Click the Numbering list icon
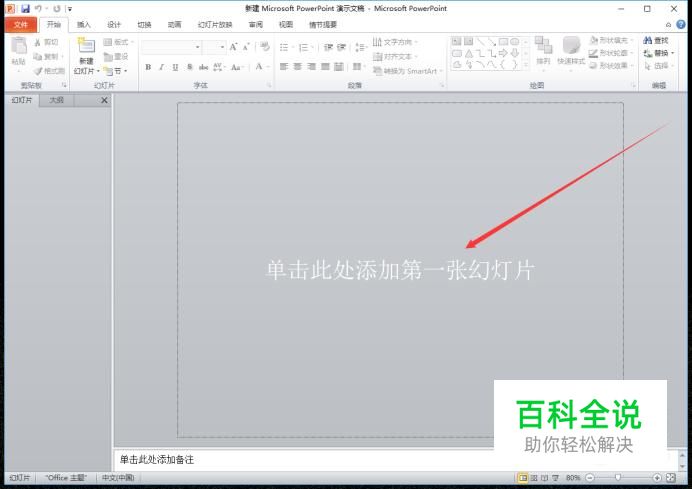 (303, 47)
